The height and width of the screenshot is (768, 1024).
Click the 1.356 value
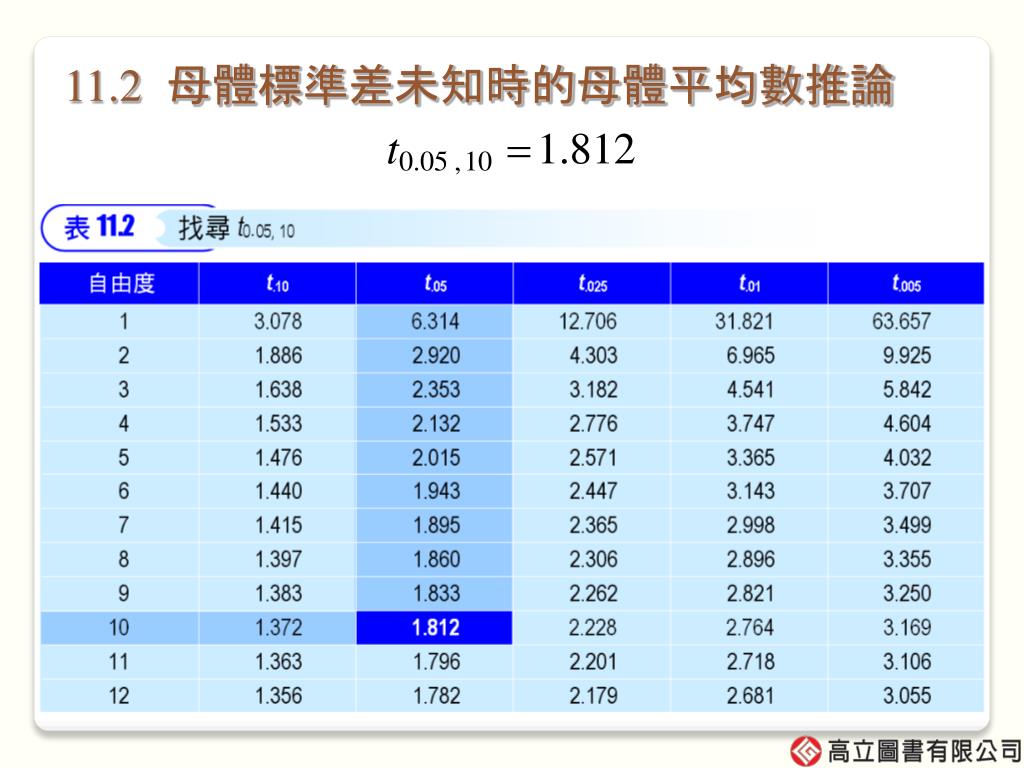pyautogui.click(x=278, y=696)
